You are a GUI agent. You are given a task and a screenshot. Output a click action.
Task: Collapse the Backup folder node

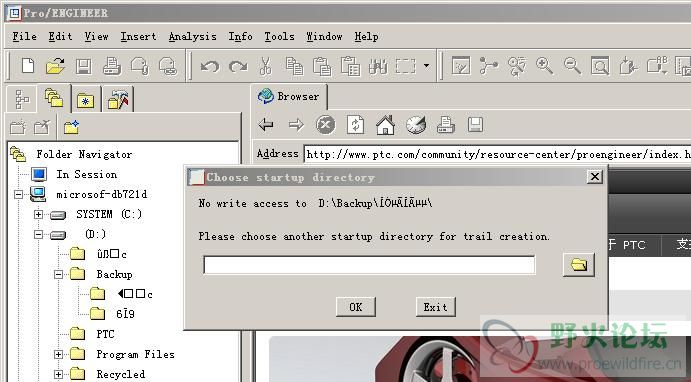click(58, 274)
